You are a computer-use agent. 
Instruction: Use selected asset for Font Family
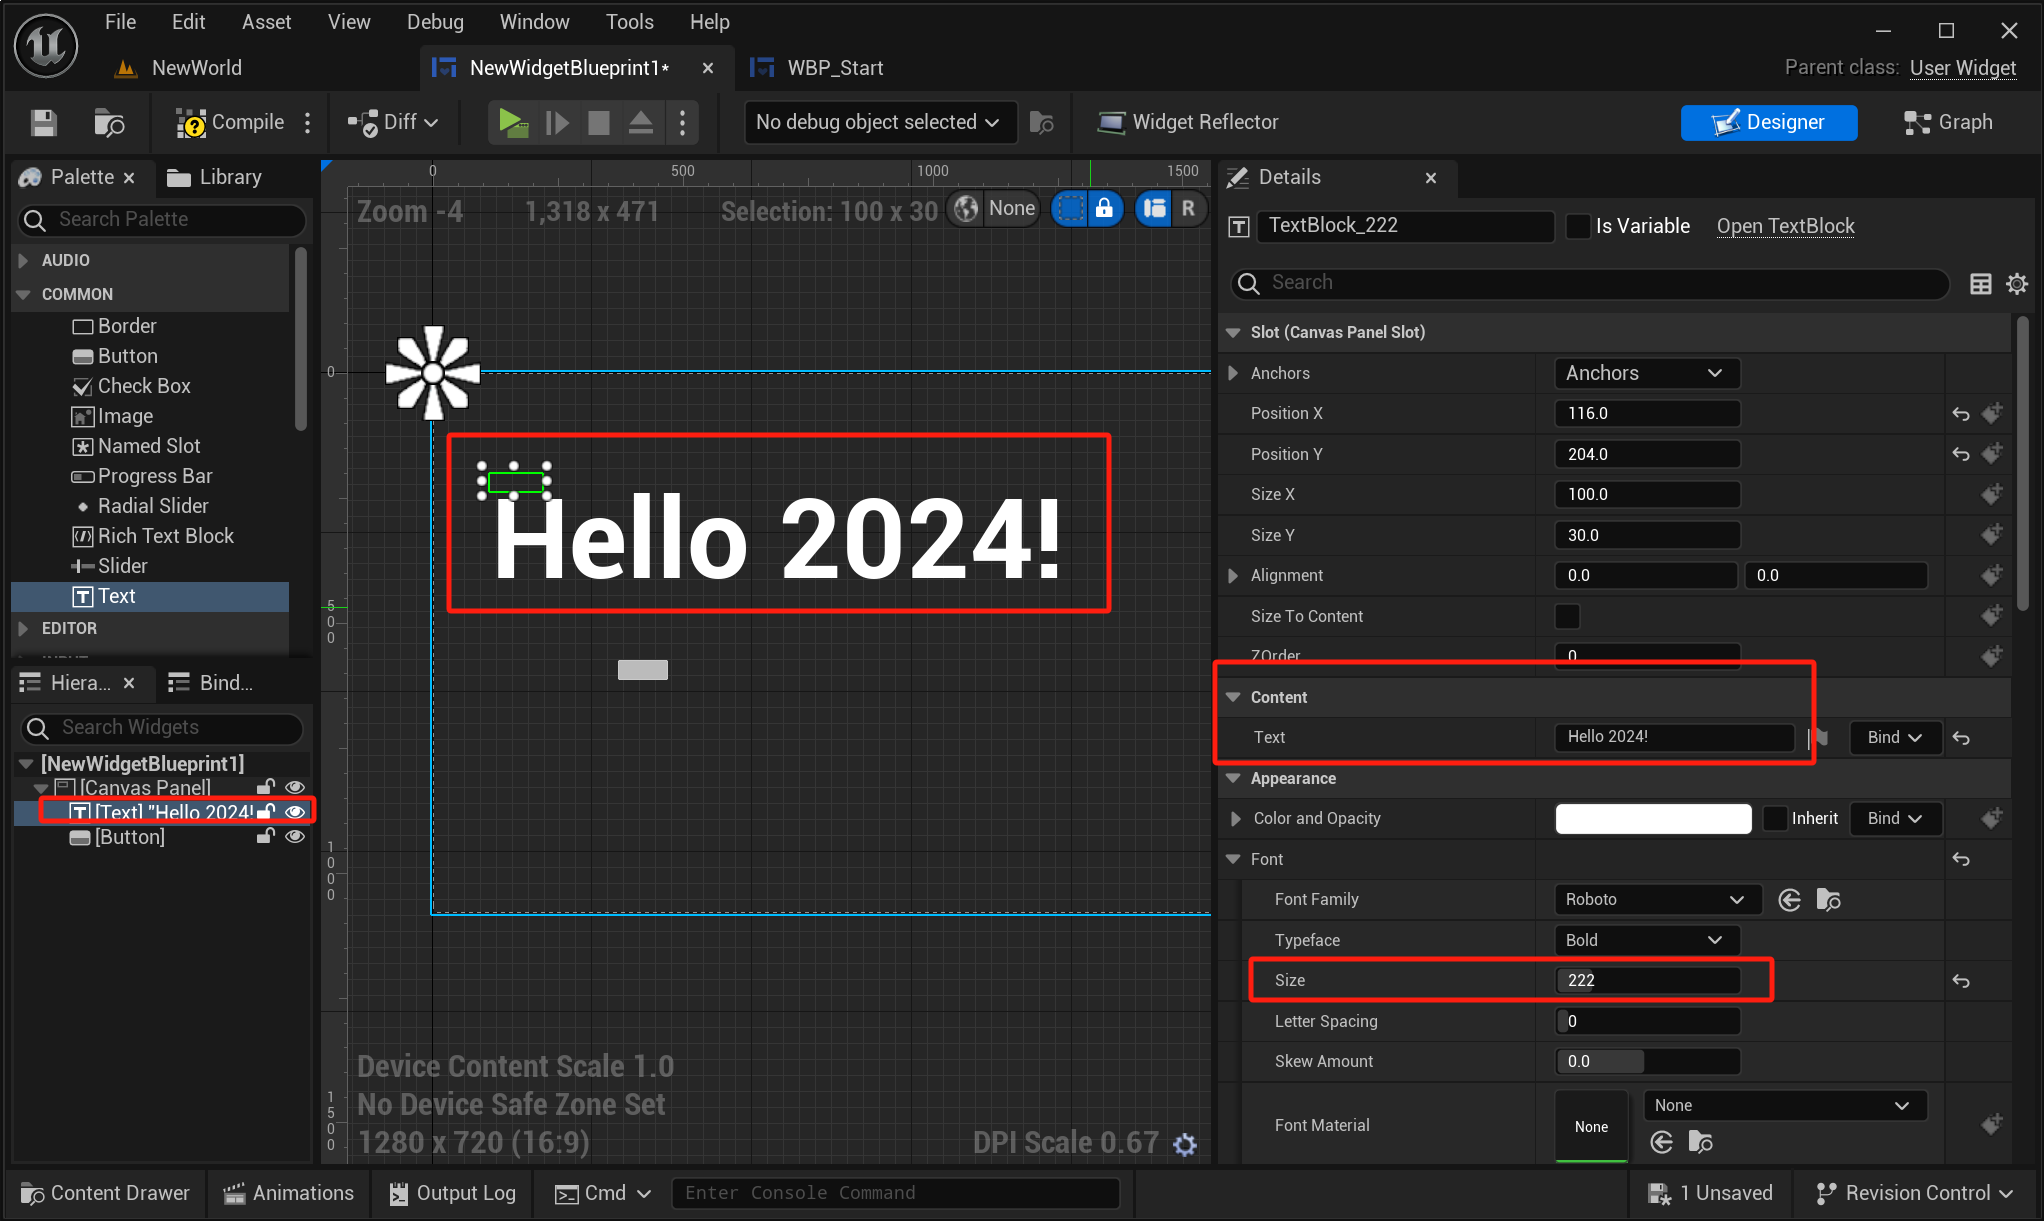click(x=1790, y=900)
